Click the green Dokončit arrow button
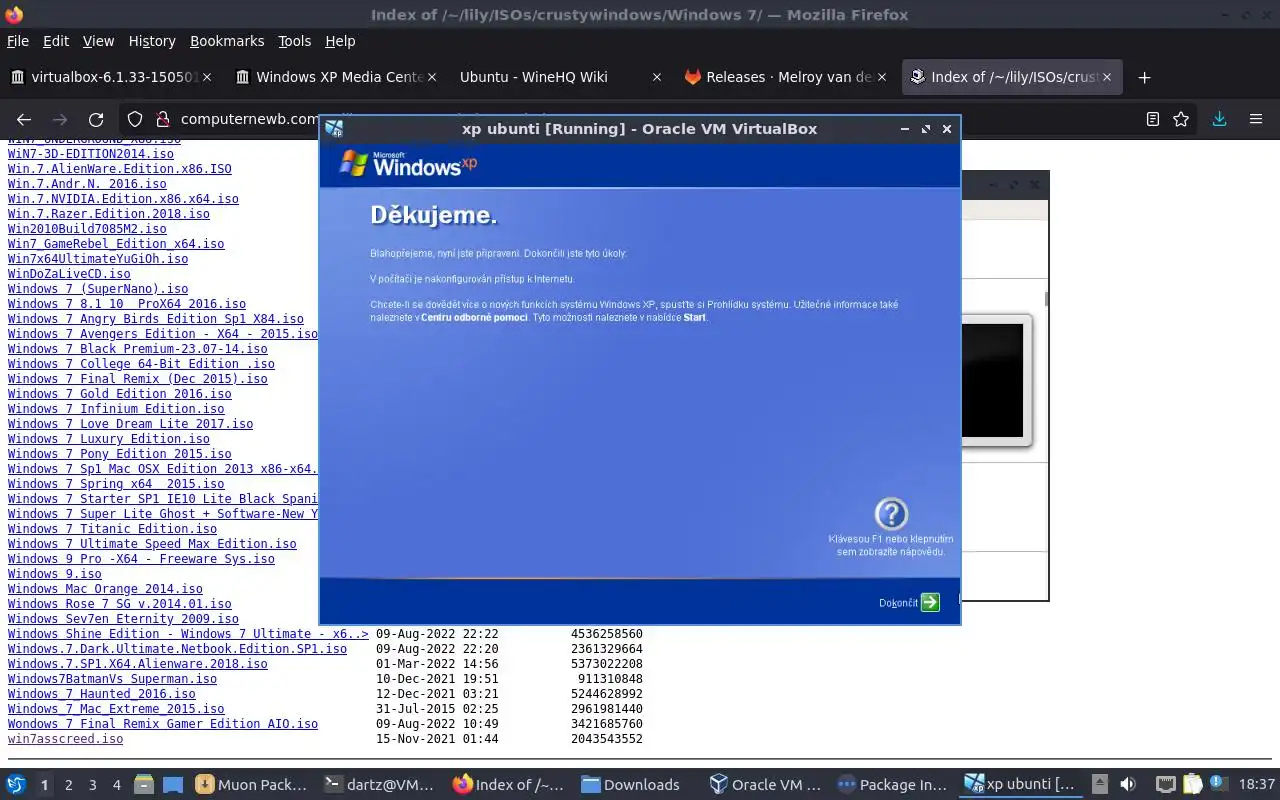Viewport: 1280px width, 800px height. tap(930, 602)
